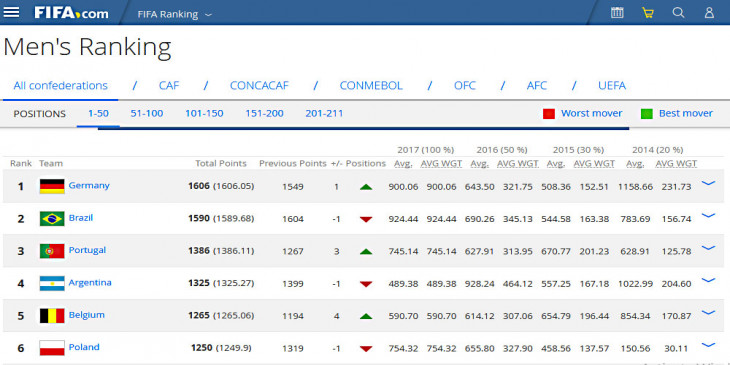Expand Poland row details chevron
730x365 pixels.
(x=708, y=345)
